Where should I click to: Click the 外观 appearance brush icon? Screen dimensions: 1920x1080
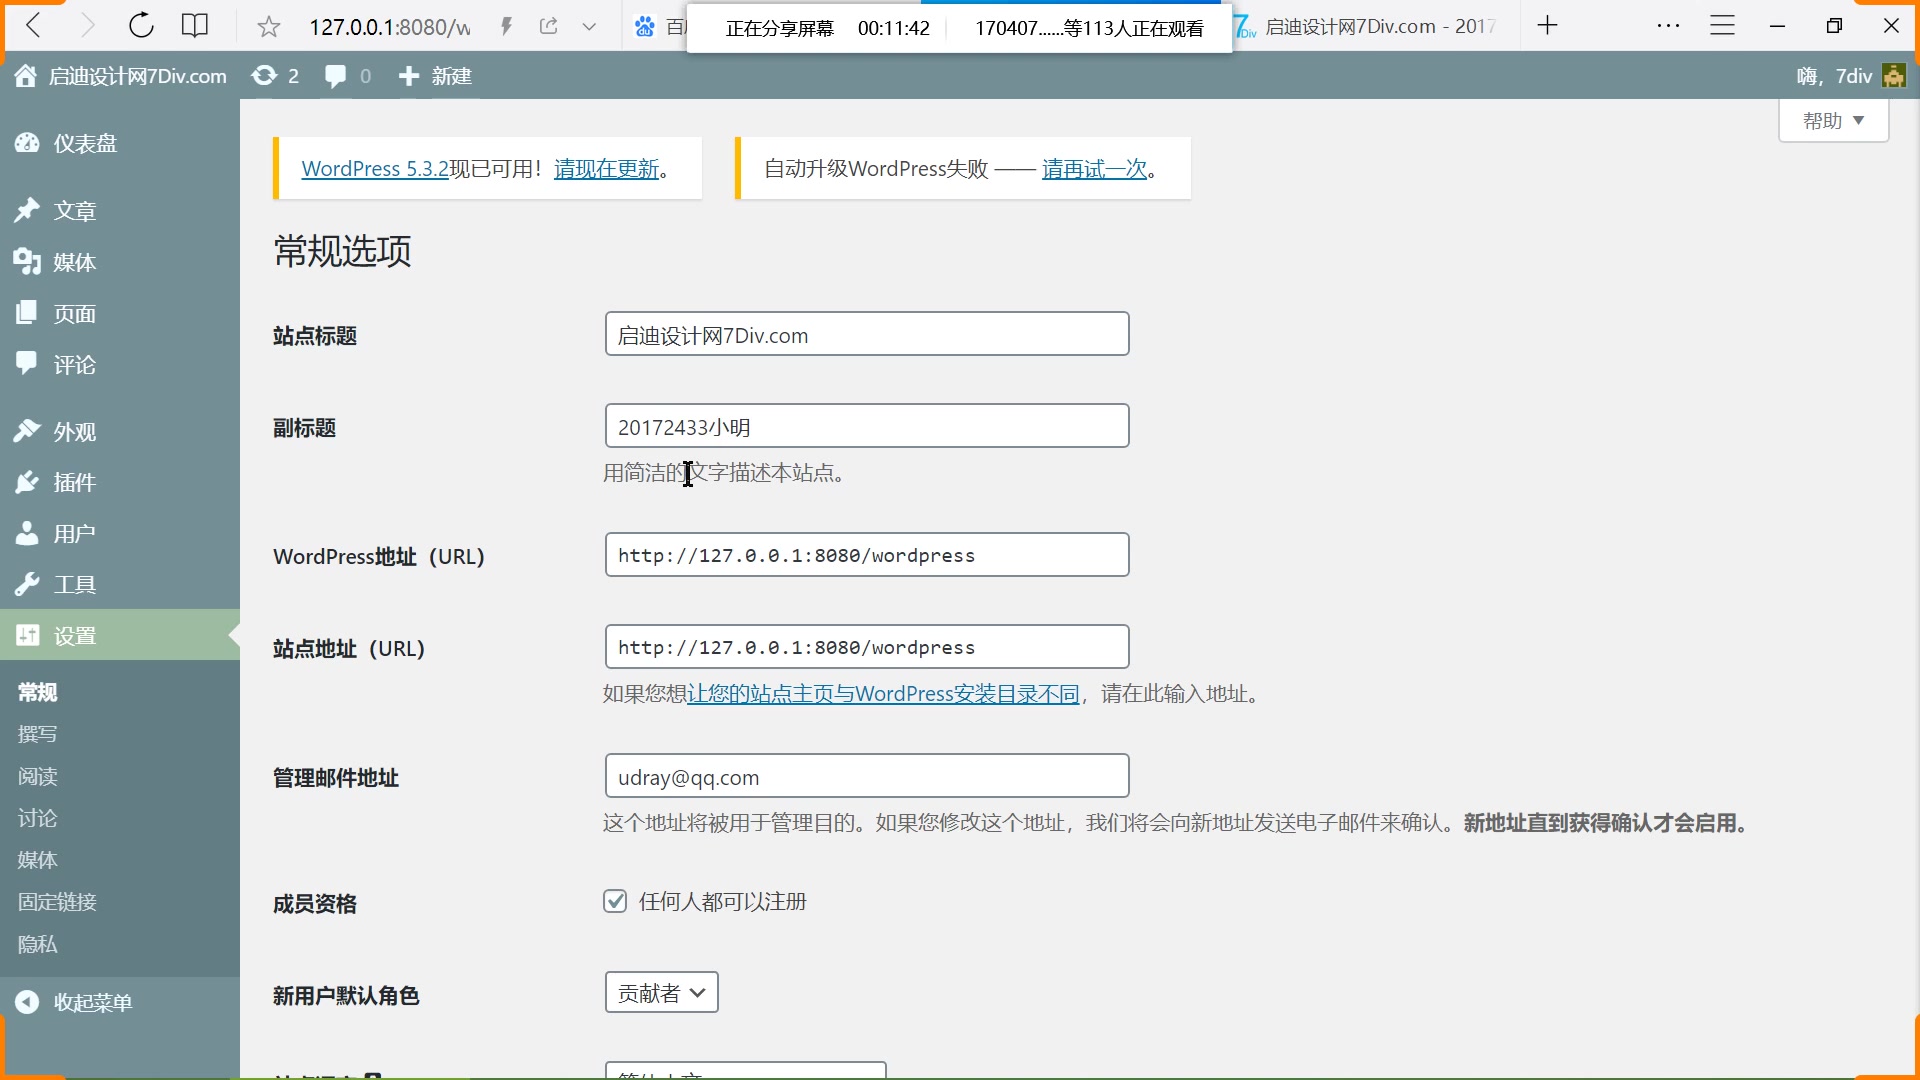point(28,431)
